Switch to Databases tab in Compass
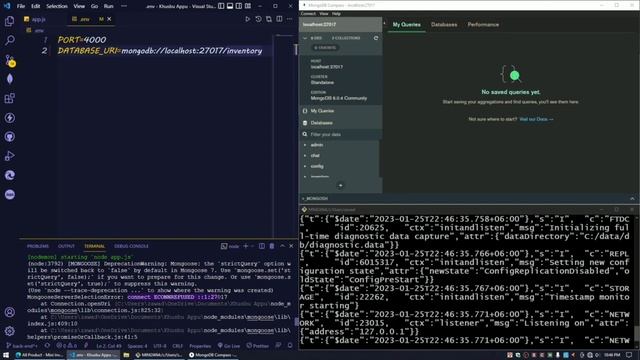This screenshot has height=360, width=640. pyautogui.click(x=444, y=24)
